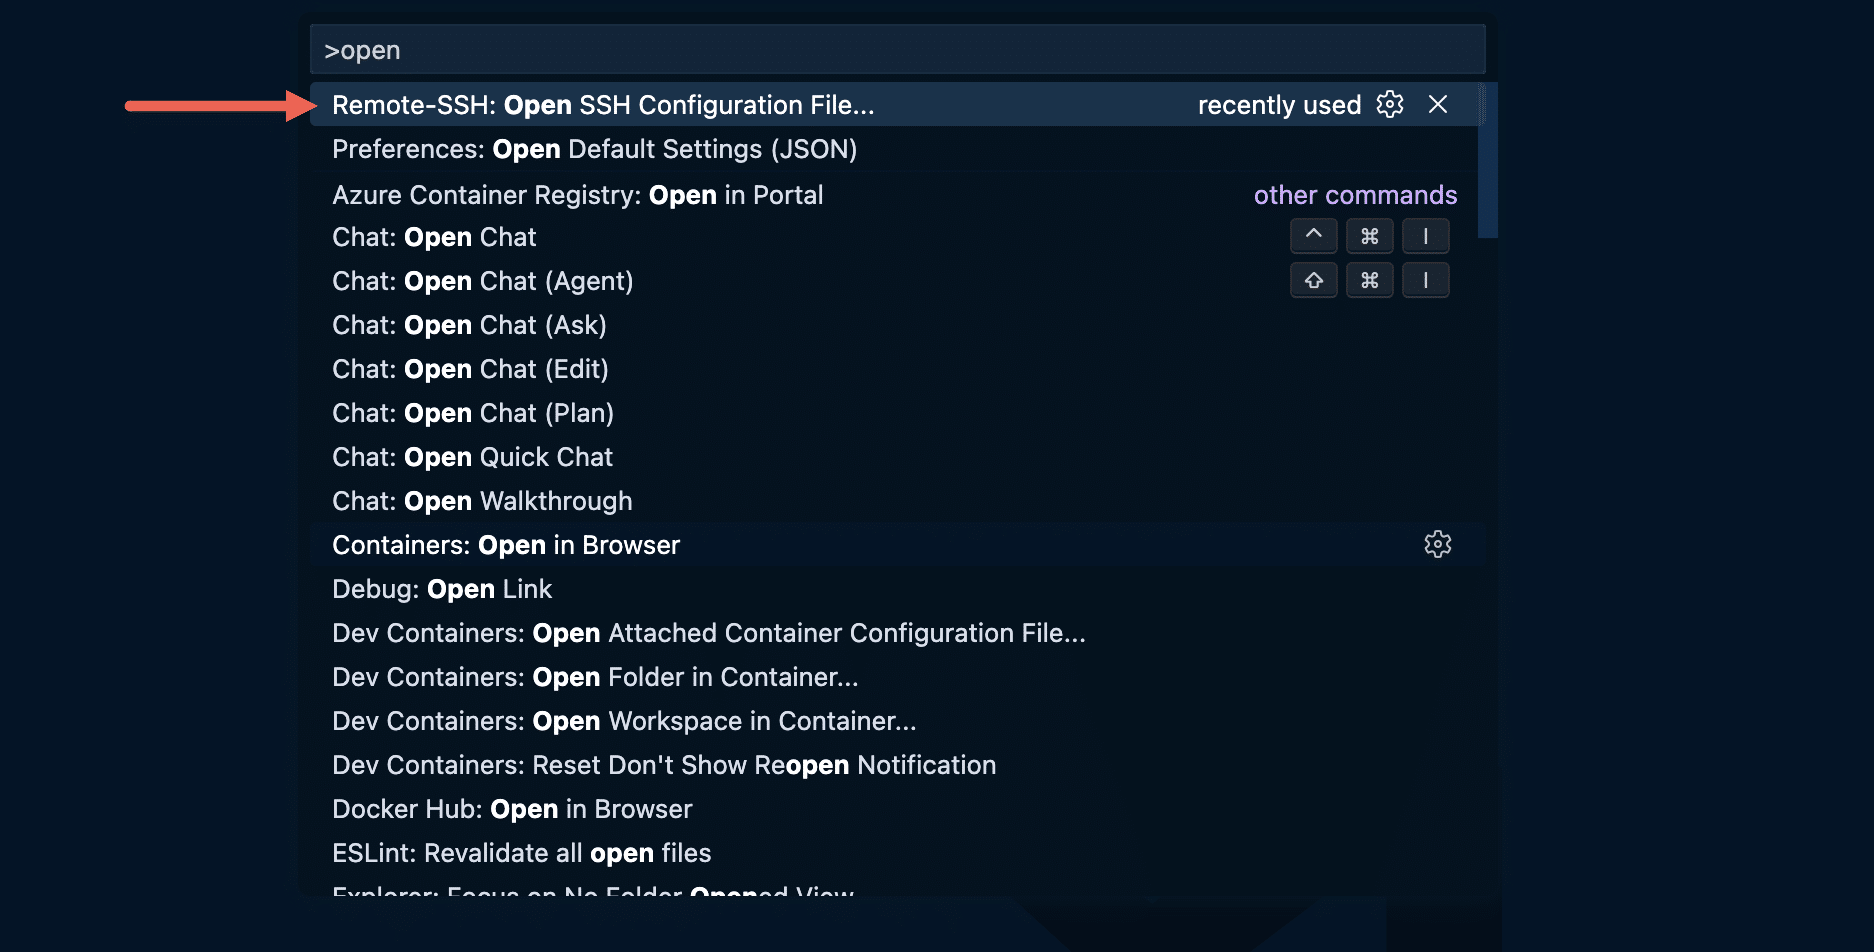The width and height of the screenshot is (1874, 952).
Task: Click the Shift key badge in the second keybinding row
Action: [x=1313, y=280]
